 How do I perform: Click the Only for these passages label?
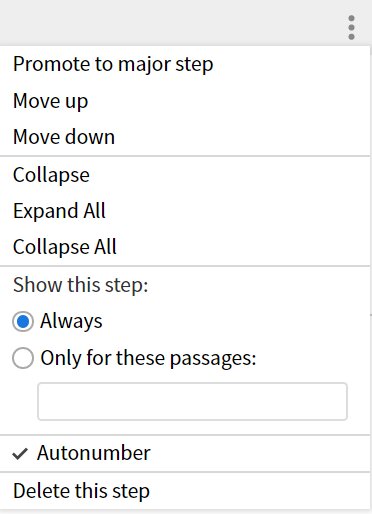(x=148, y=358)
